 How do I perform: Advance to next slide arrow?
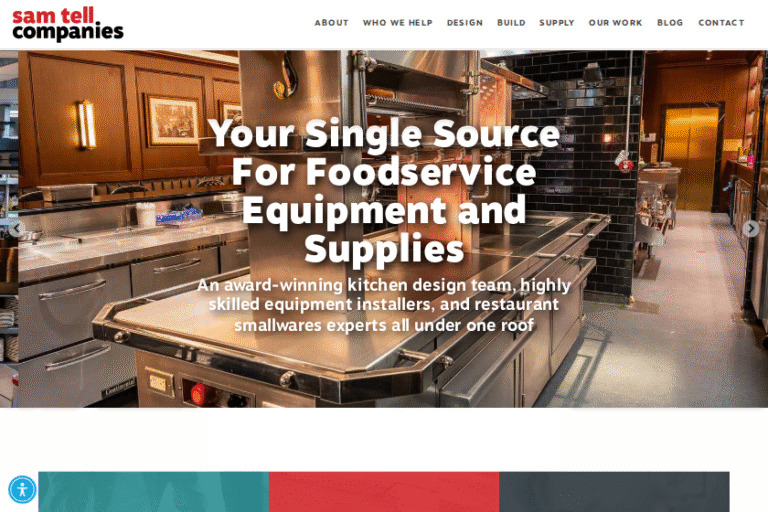click(x=751, y=228)
